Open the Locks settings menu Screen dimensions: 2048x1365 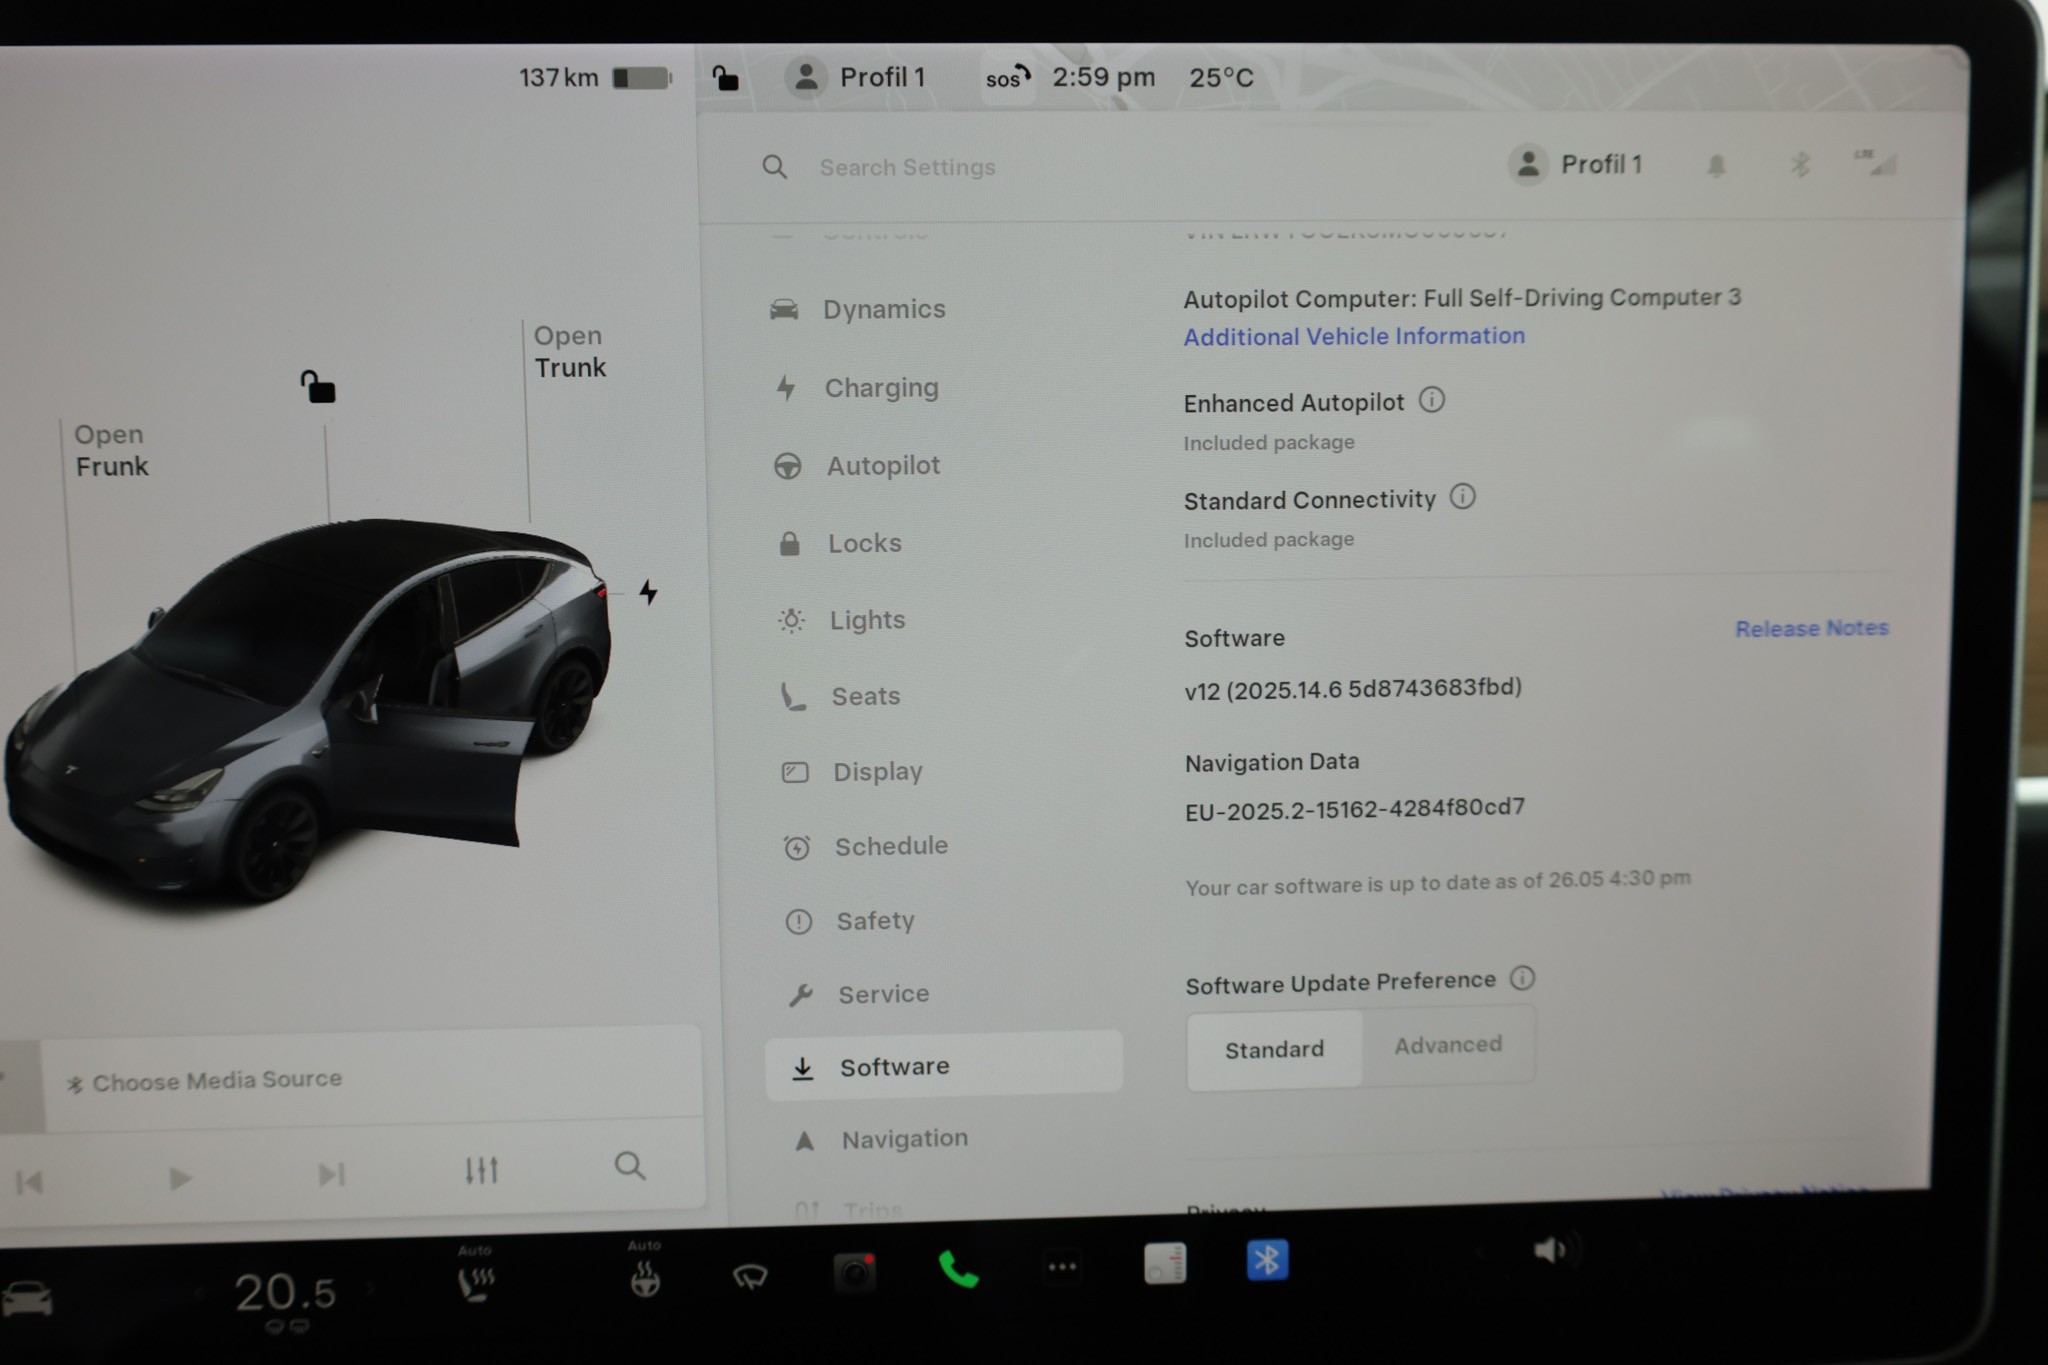[x=840, y=543]
